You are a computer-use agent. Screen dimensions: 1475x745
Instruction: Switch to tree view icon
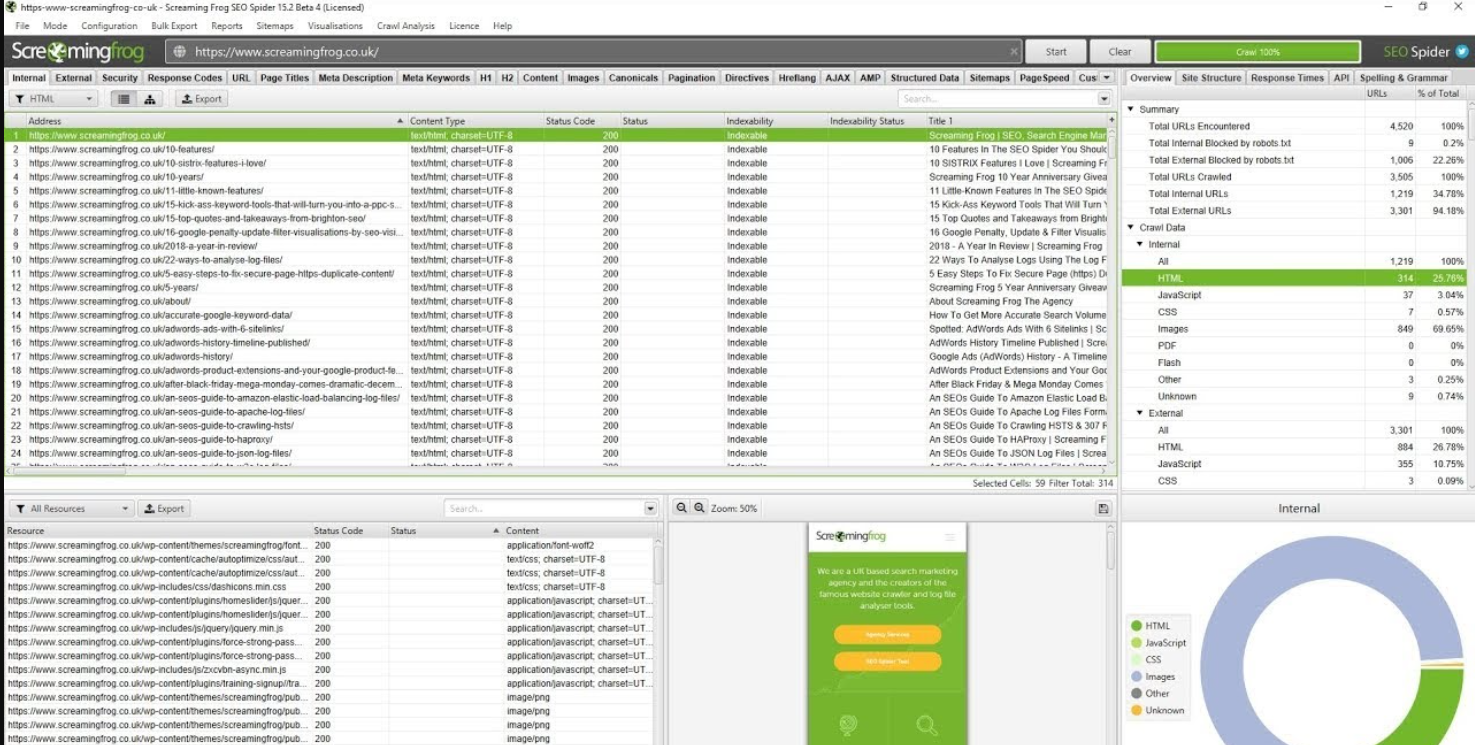point(150,99)
